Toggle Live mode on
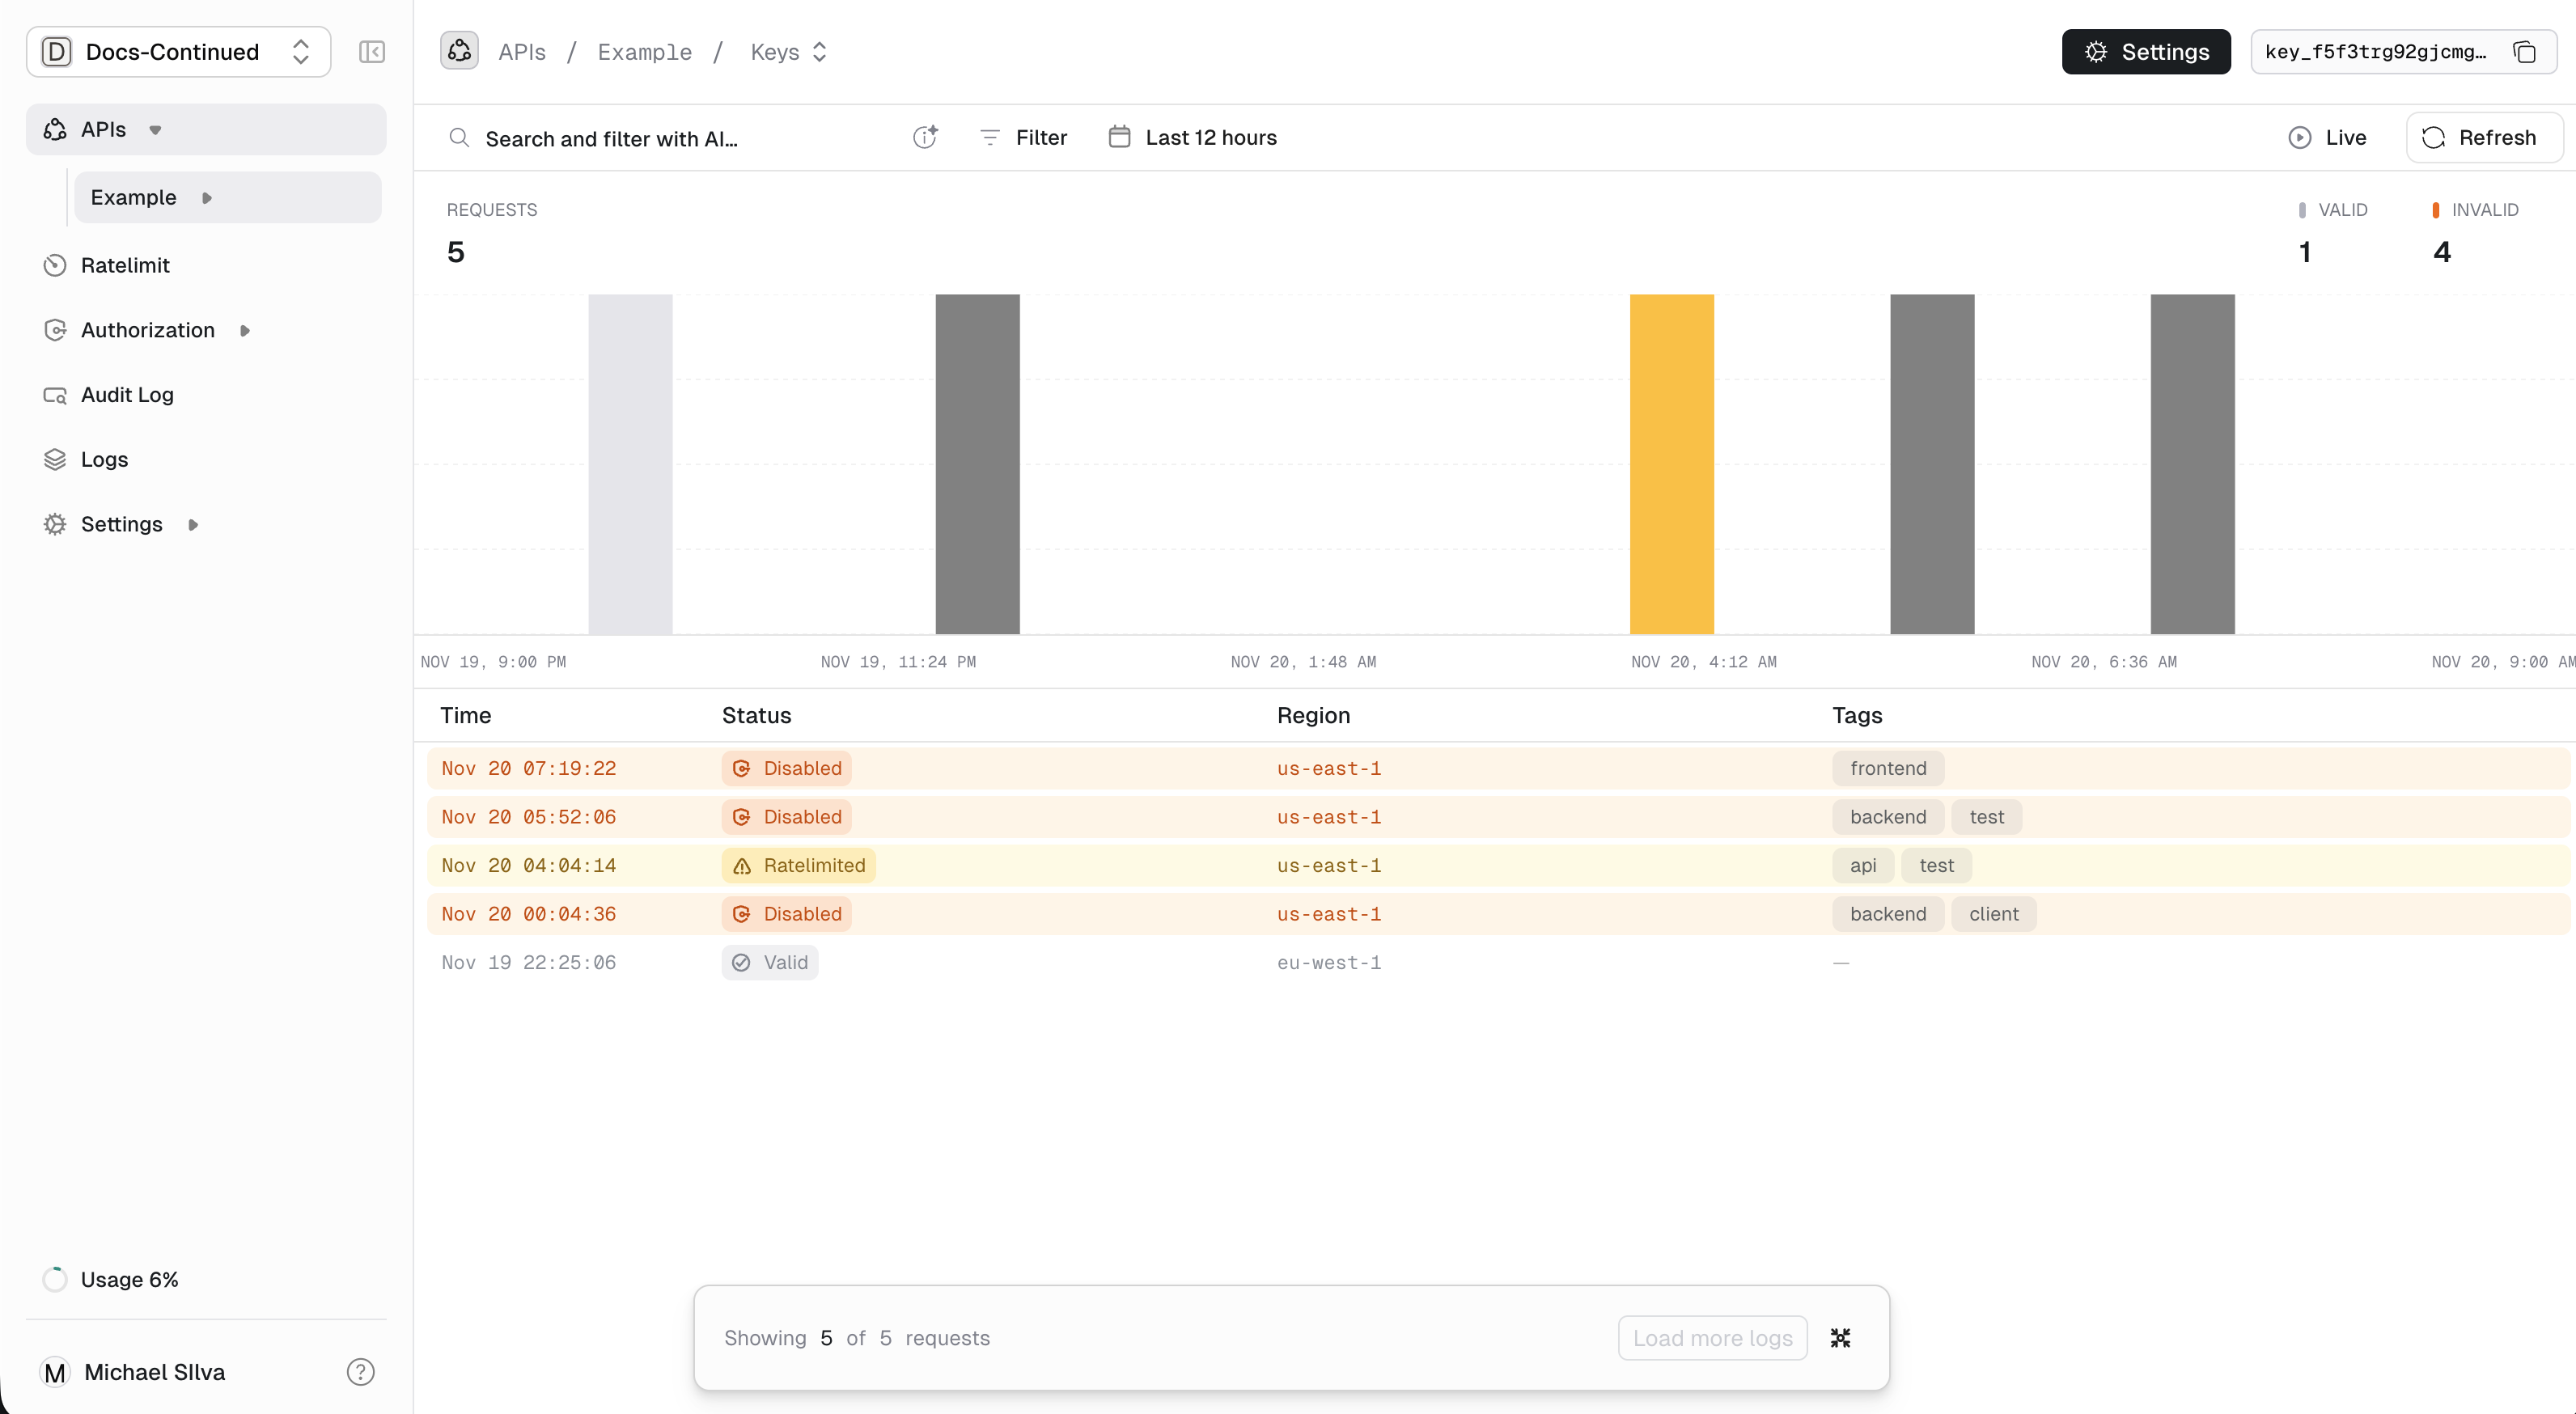Image resolution: width=2576 pixels, height=1414 pixels. [2327, 138]
